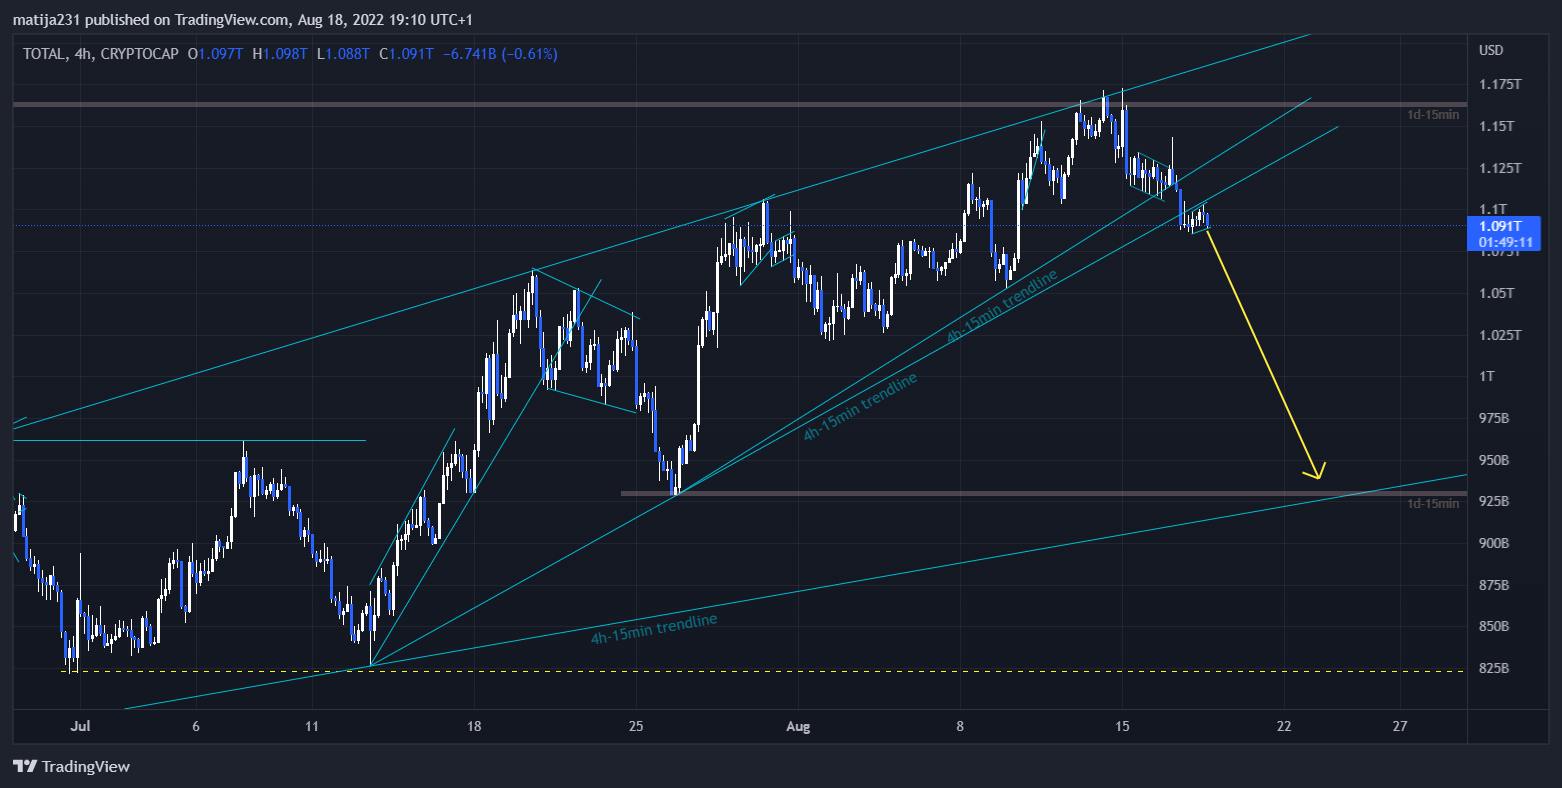Click the 900B price axis label

1494,543
